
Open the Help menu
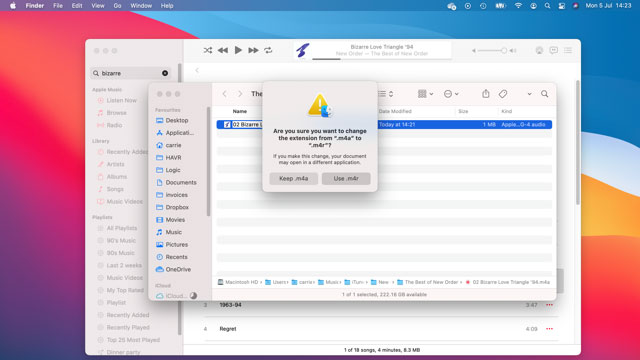pos(167,6)
